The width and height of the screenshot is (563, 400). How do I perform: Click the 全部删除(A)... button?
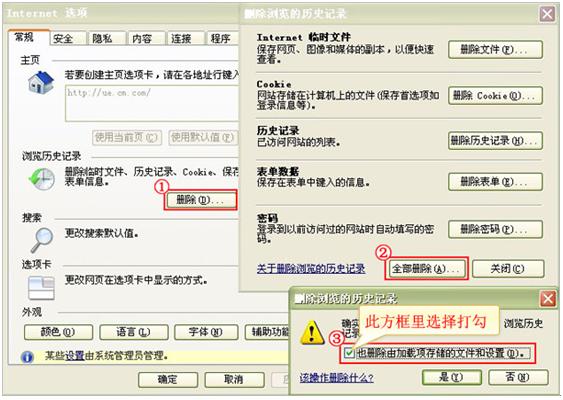click(426, 269)
